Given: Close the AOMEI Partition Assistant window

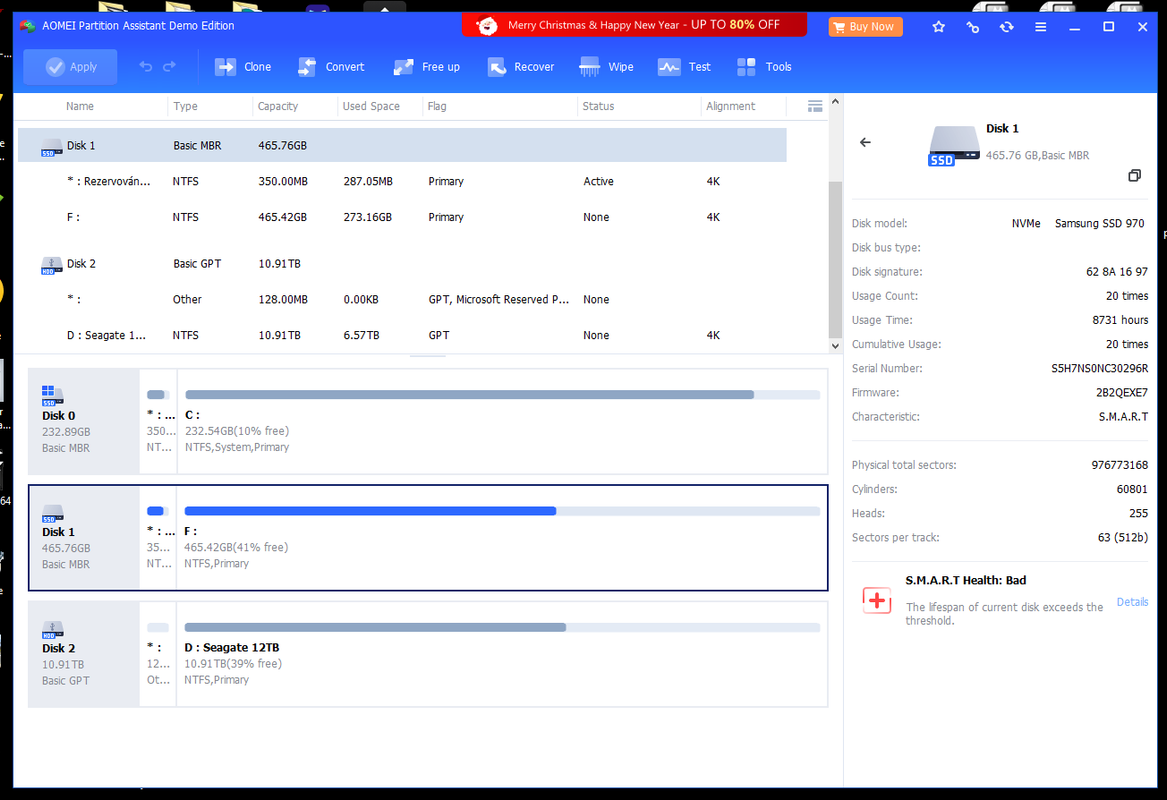Looking at the screenshot, I should click(1142, 27).
